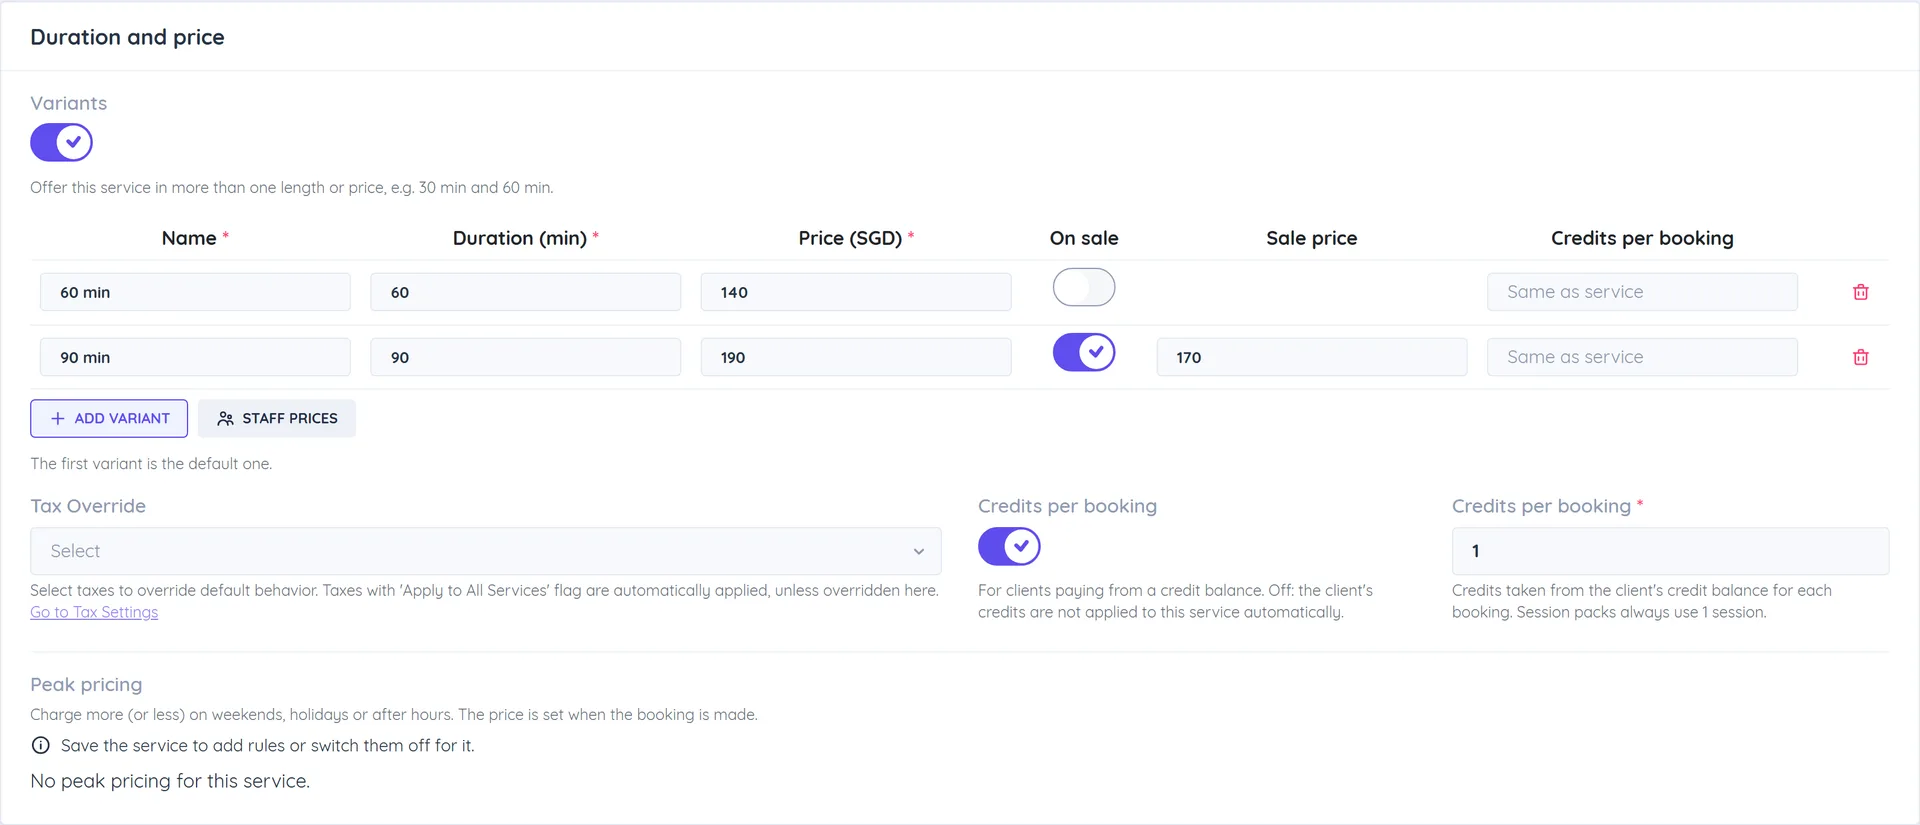
Task: Click credits field in the 90 min row
Action: [x=1642, y=357]
